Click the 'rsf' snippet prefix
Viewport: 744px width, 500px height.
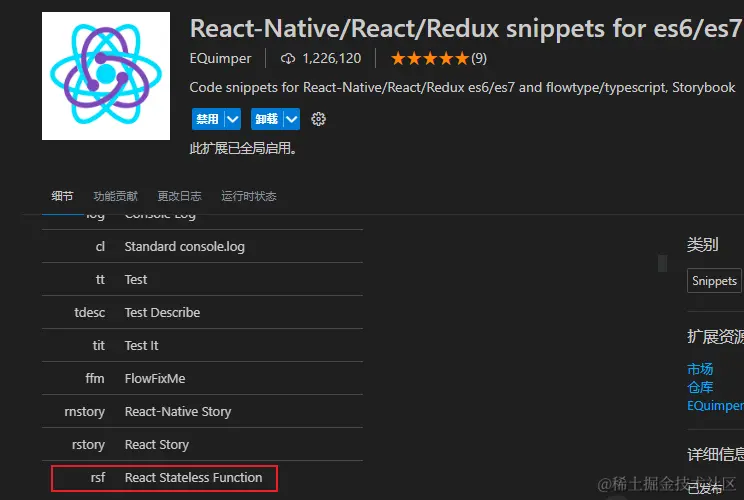(x=98, y=477)
